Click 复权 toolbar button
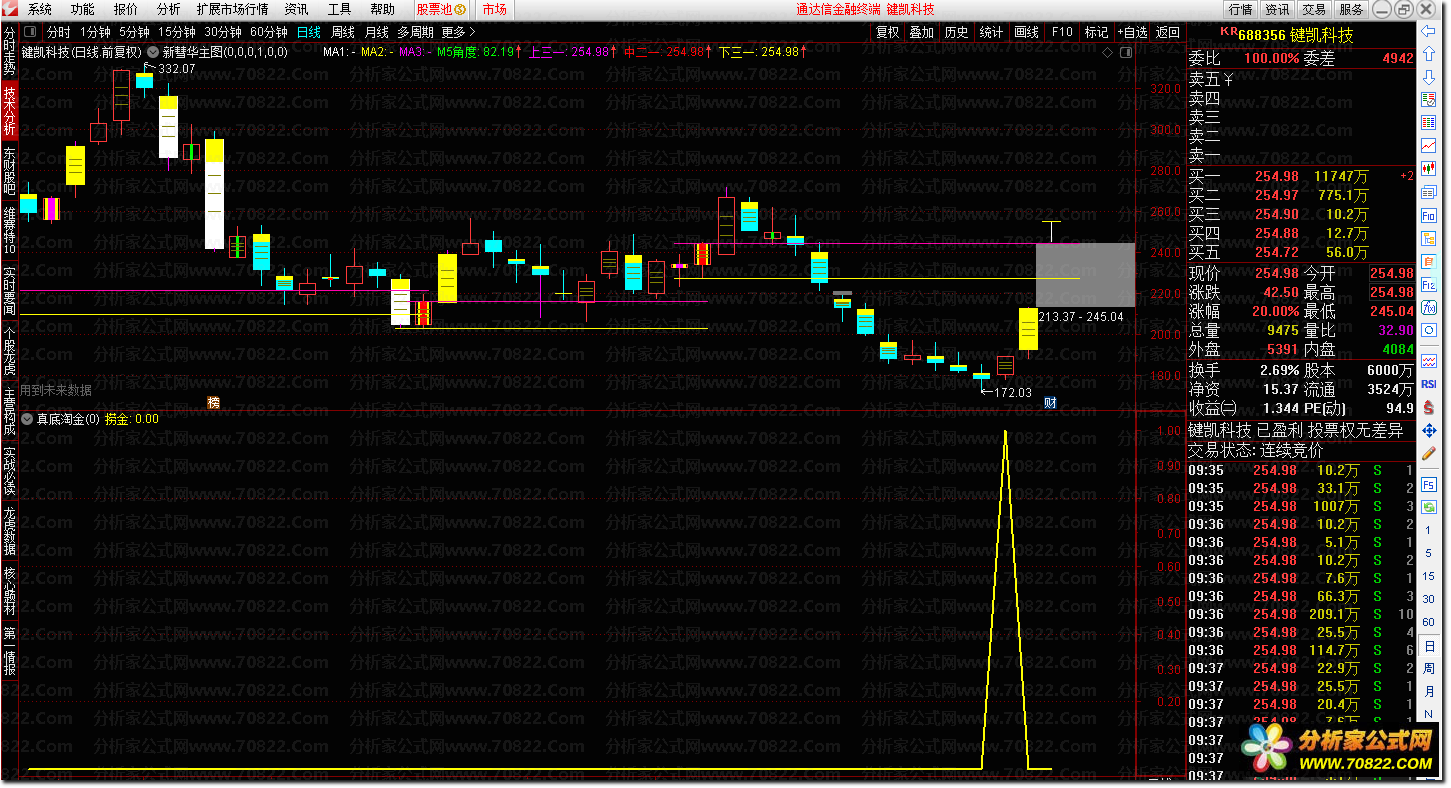Image resolution: width=1451 pixels, height=788 pixels. [887, 32]
